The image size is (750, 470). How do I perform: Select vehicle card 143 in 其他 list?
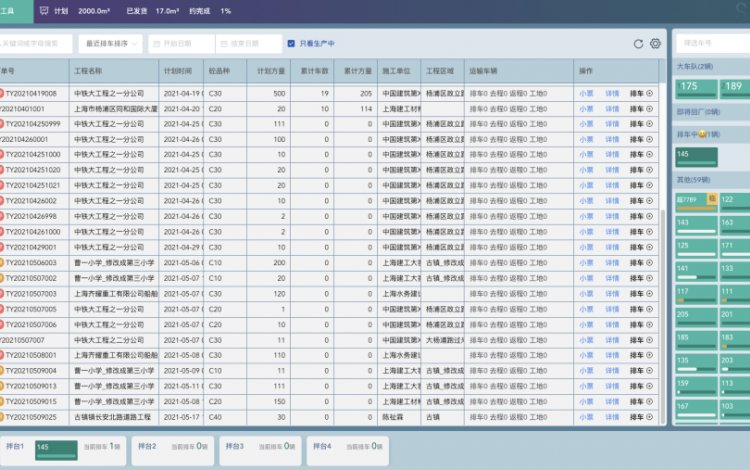[696, 226]
